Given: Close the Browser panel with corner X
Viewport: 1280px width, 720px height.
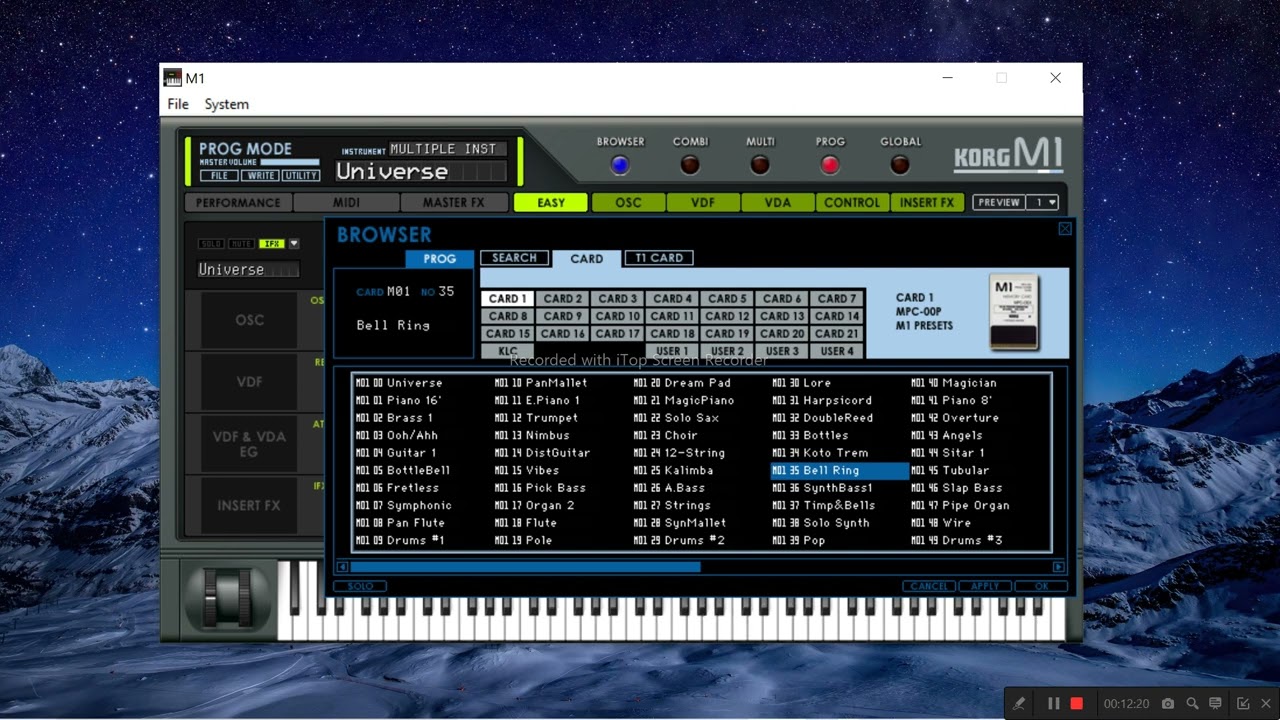Looking at the screenshot, I should (x=1065, y=229).
